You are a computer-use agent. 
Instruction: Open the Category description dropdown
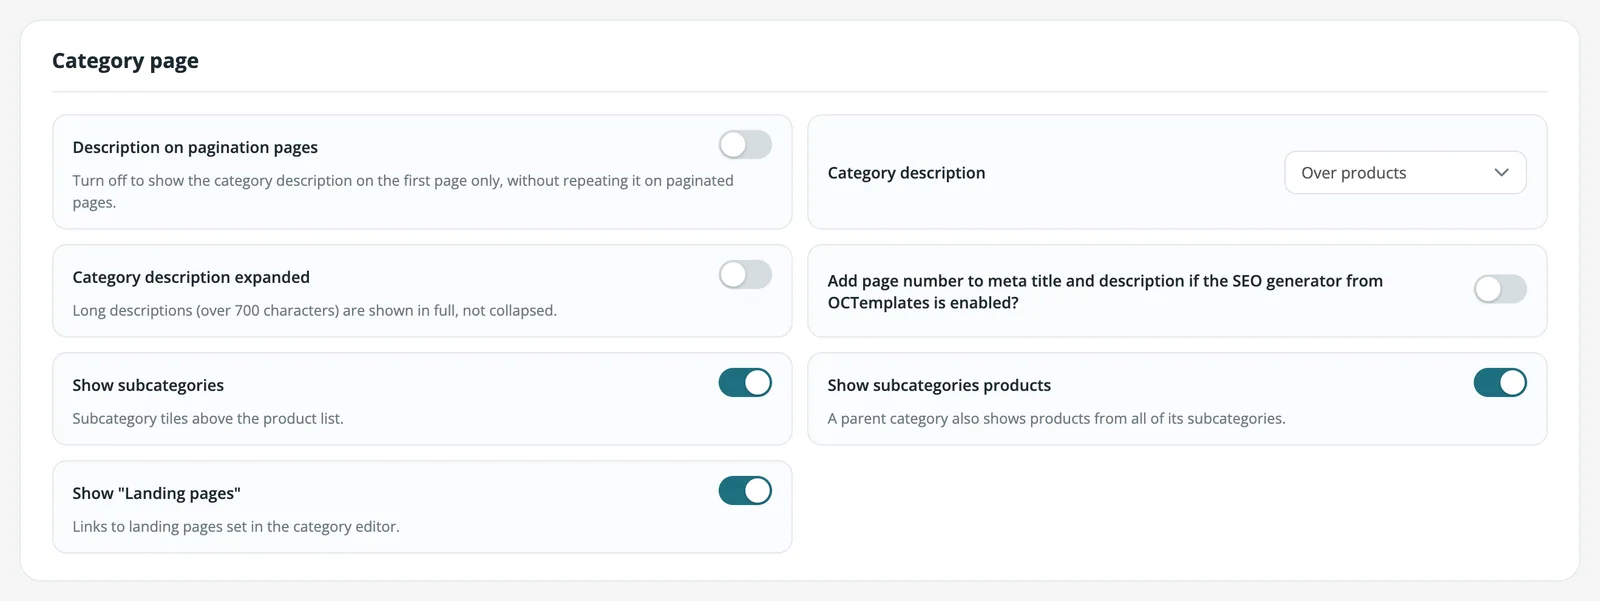tap(1405, 173)
